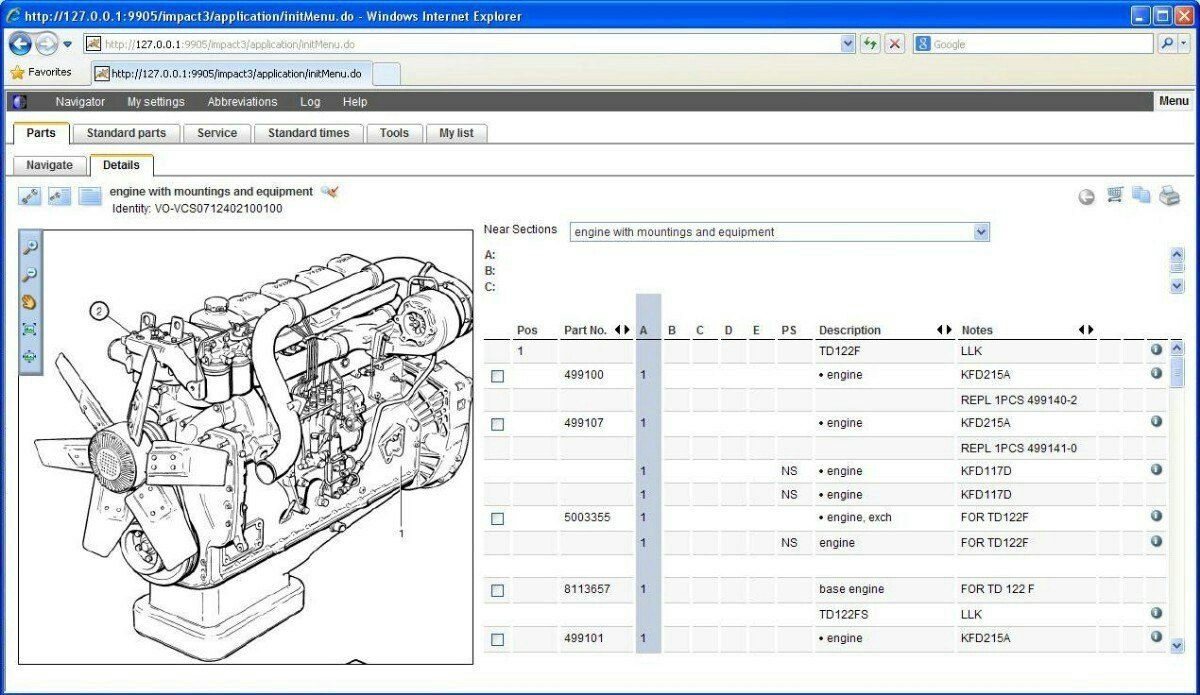
Task: Click Part No. column sort arrows
Action: (622, 330)
